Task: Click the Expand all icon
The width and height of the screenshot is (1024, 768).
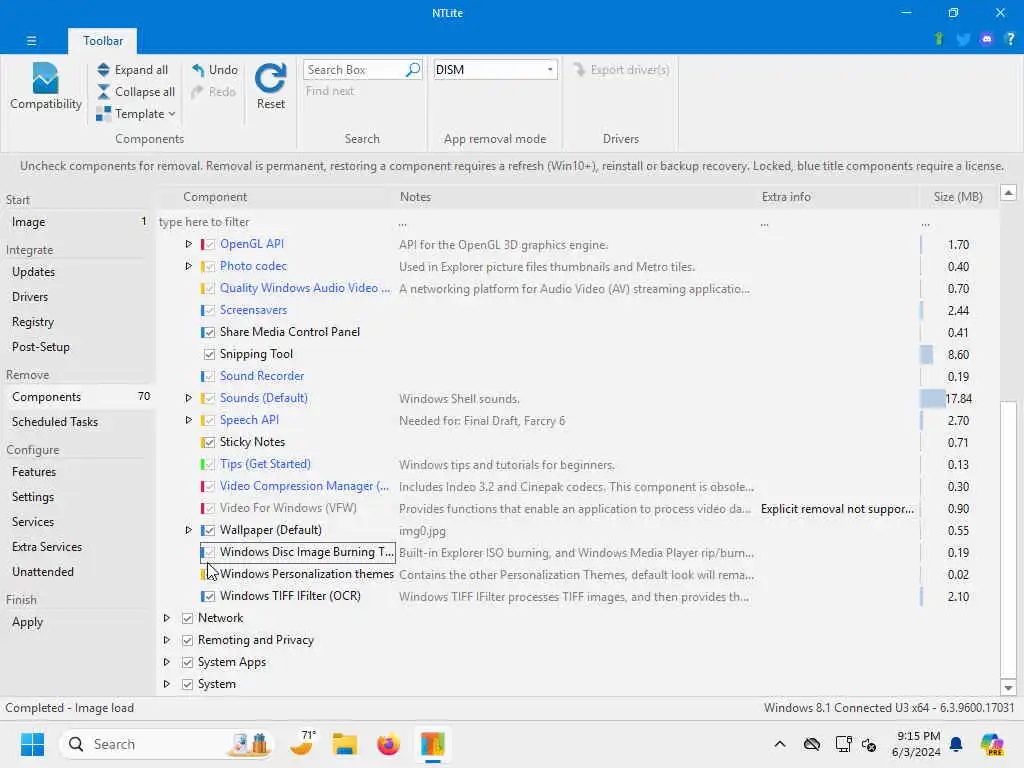Action: tap(103, 69)
